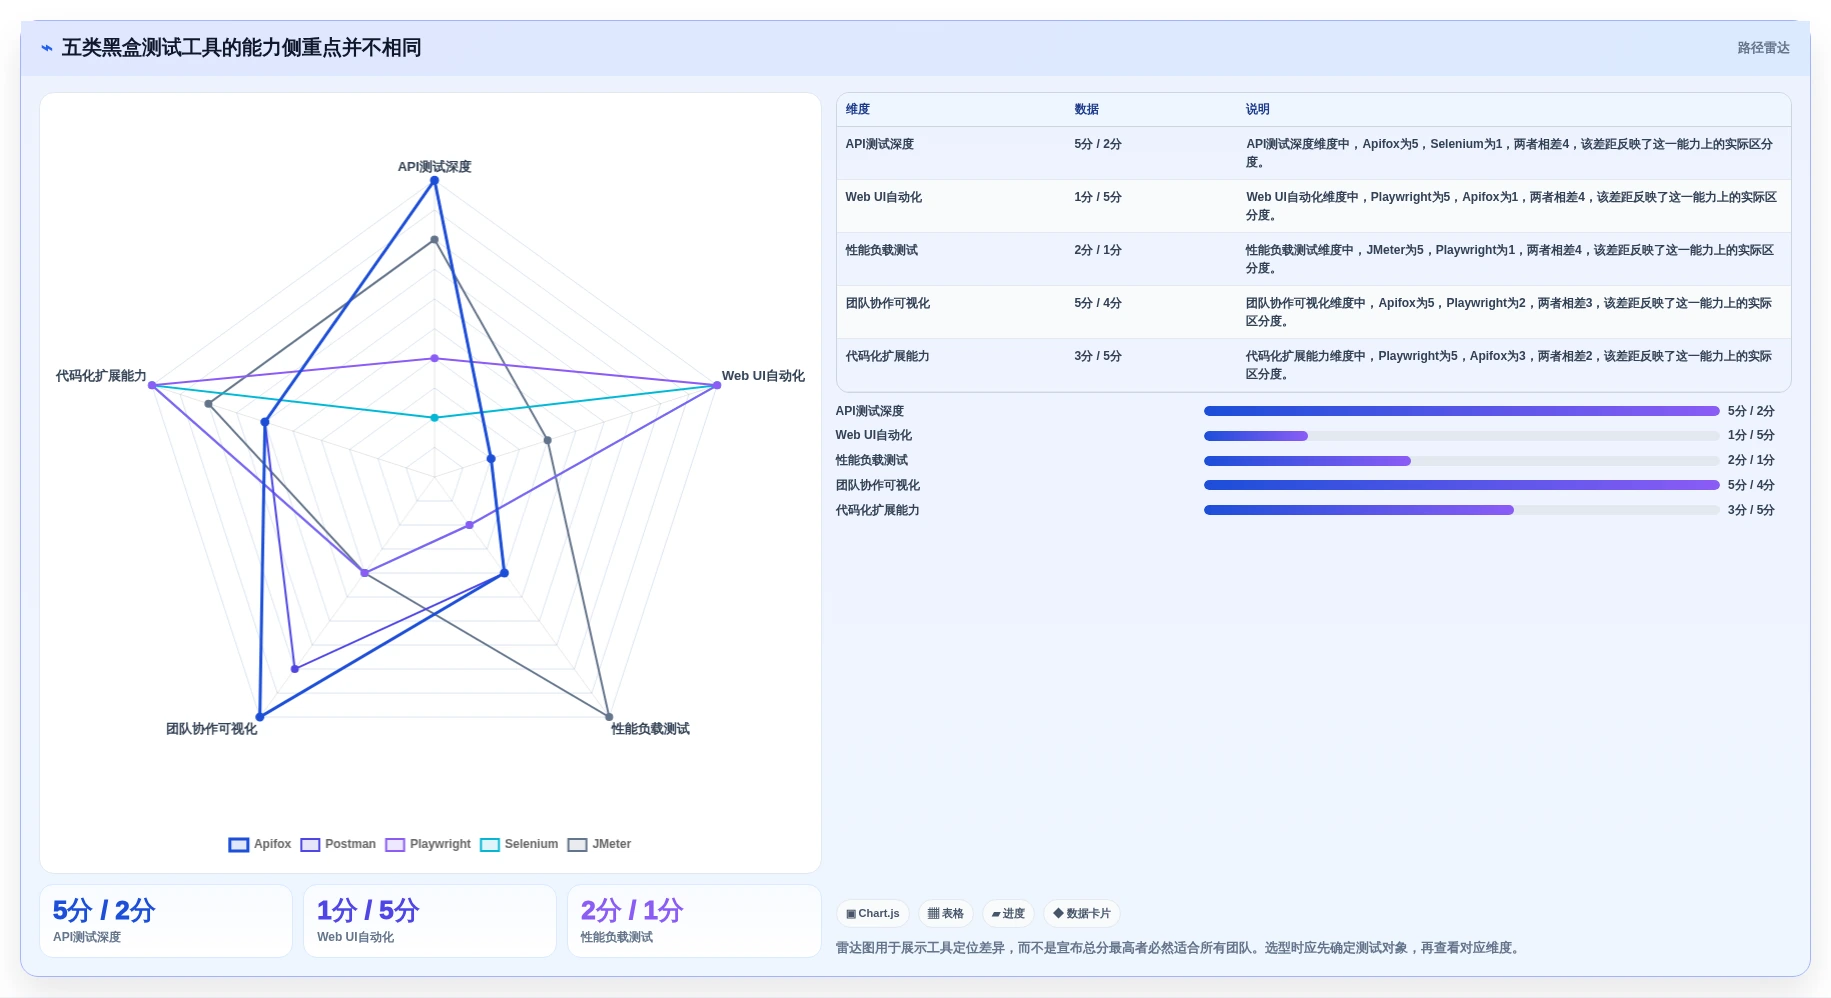Click the API测试深度 radar axis label
The height and width of the screenshot is (998, 1831).
pyautogui.click(x=434, y=167)
